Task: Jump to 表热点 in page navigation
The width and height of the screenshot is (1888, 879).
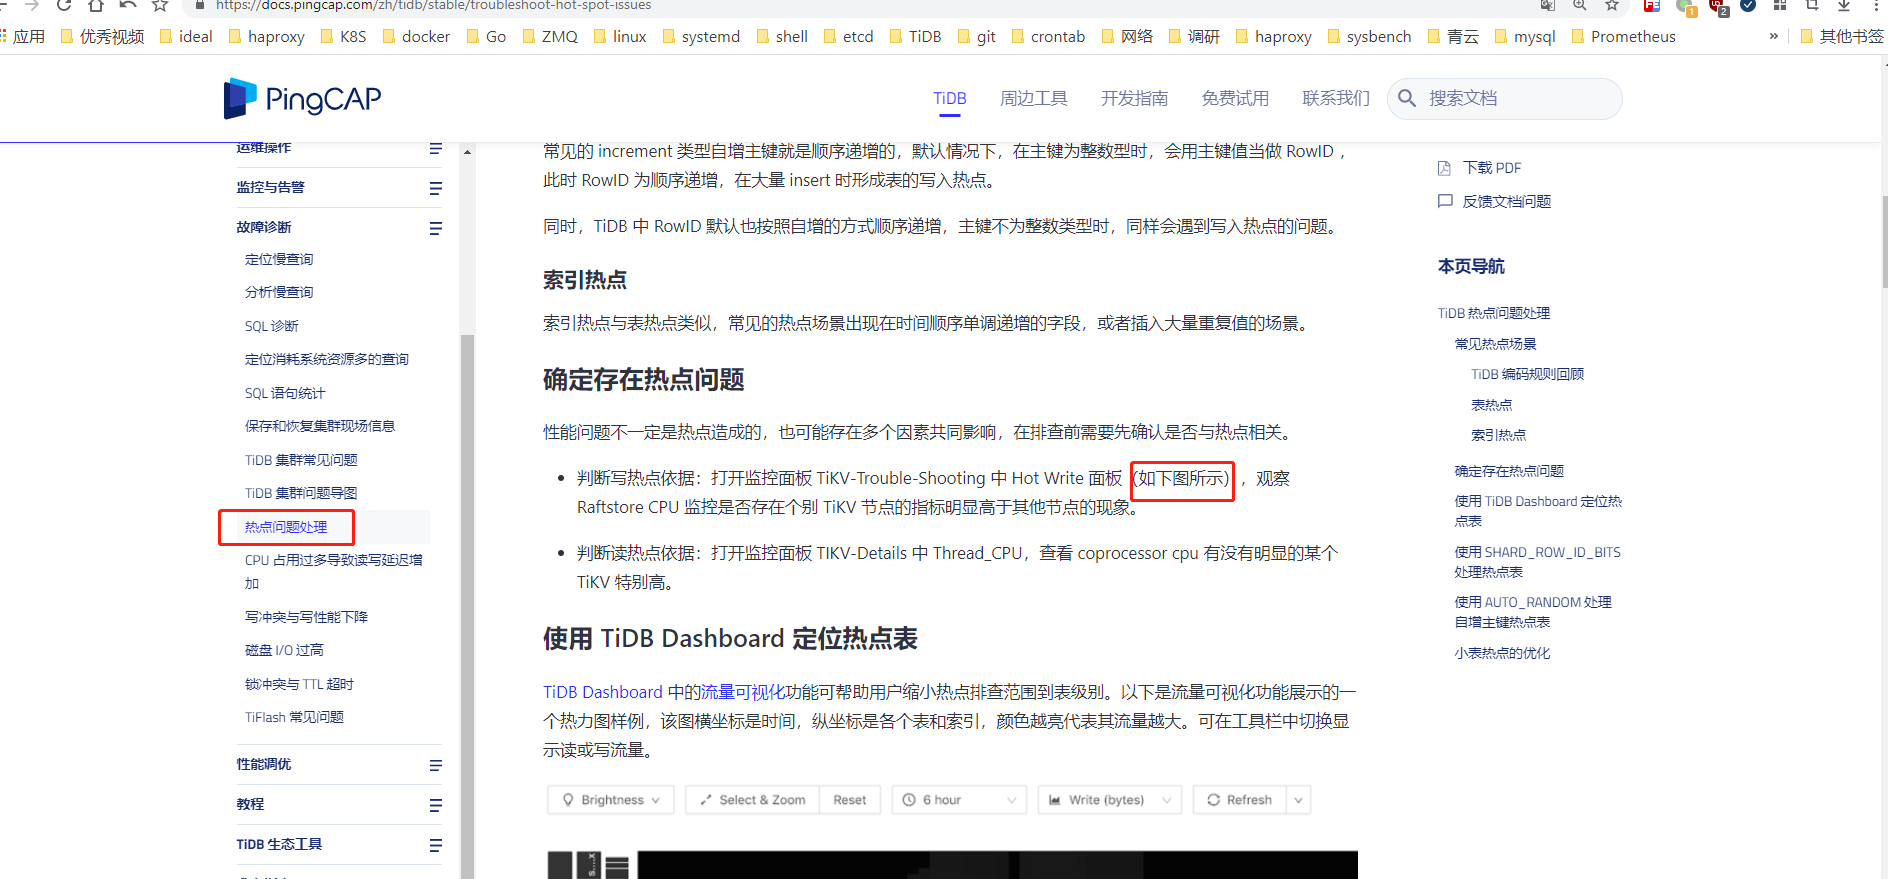Action: click(x=1491, y=405)
